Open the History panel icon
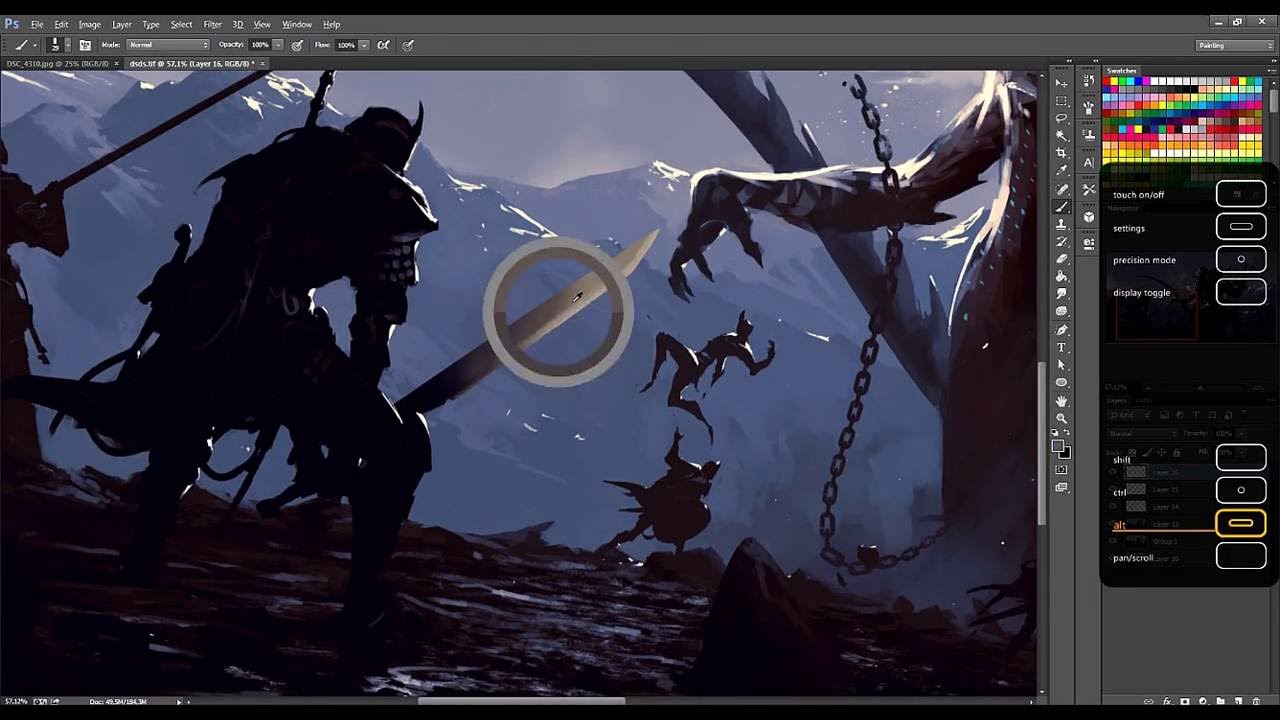The width and height of the screenshot is (1280, 720). 1089,80
